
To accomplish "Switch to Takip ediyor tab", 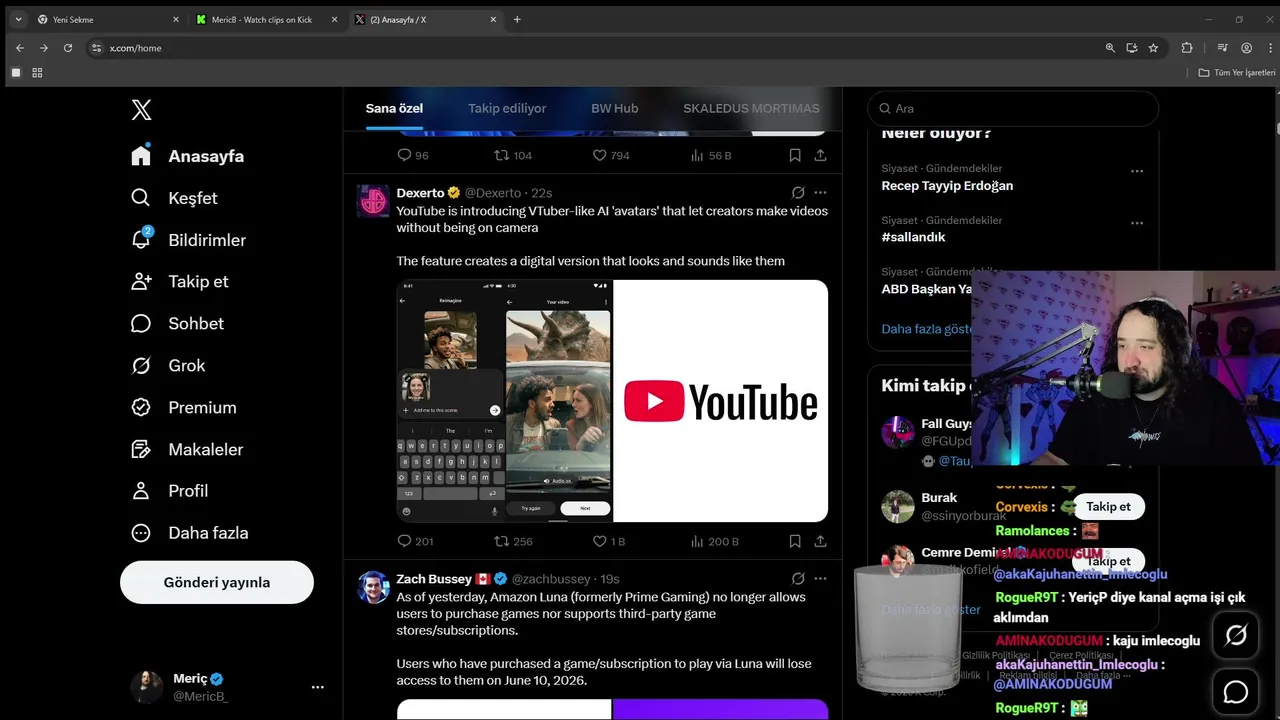I will [507, 108].
